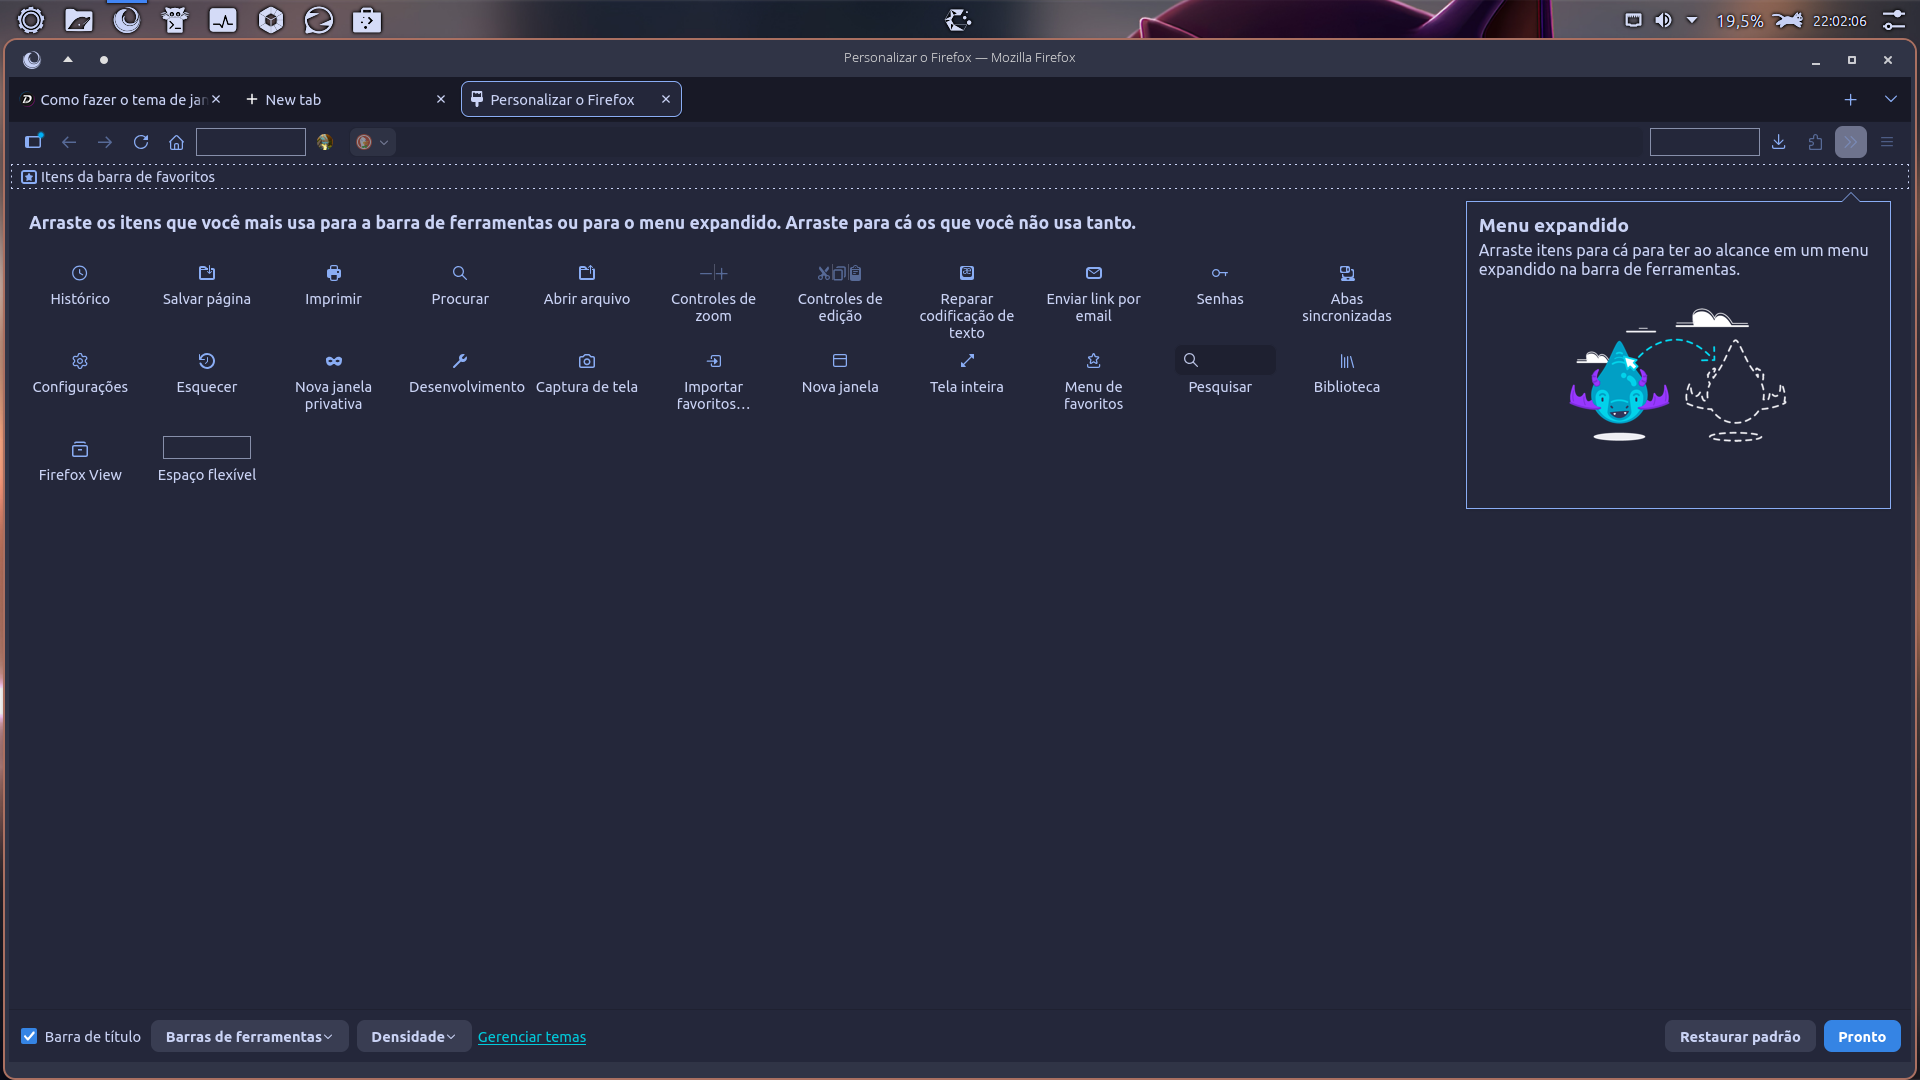
Task: Open the list all tabs chevron
Action: (x=1890, y=99)
